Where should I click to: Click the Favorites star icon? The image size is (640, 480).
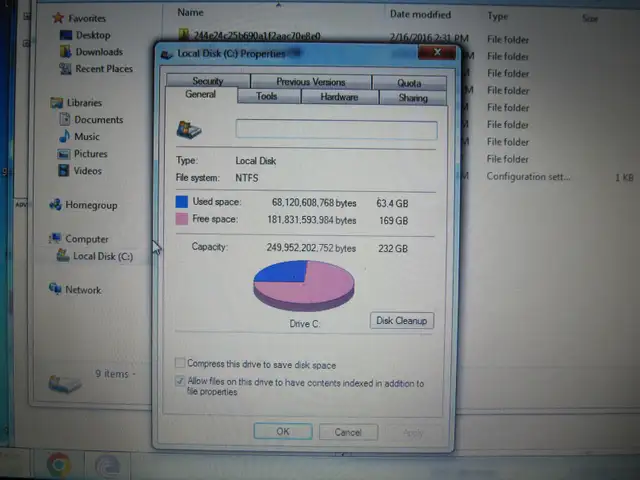pyautogui.click(x=58, y=18)
